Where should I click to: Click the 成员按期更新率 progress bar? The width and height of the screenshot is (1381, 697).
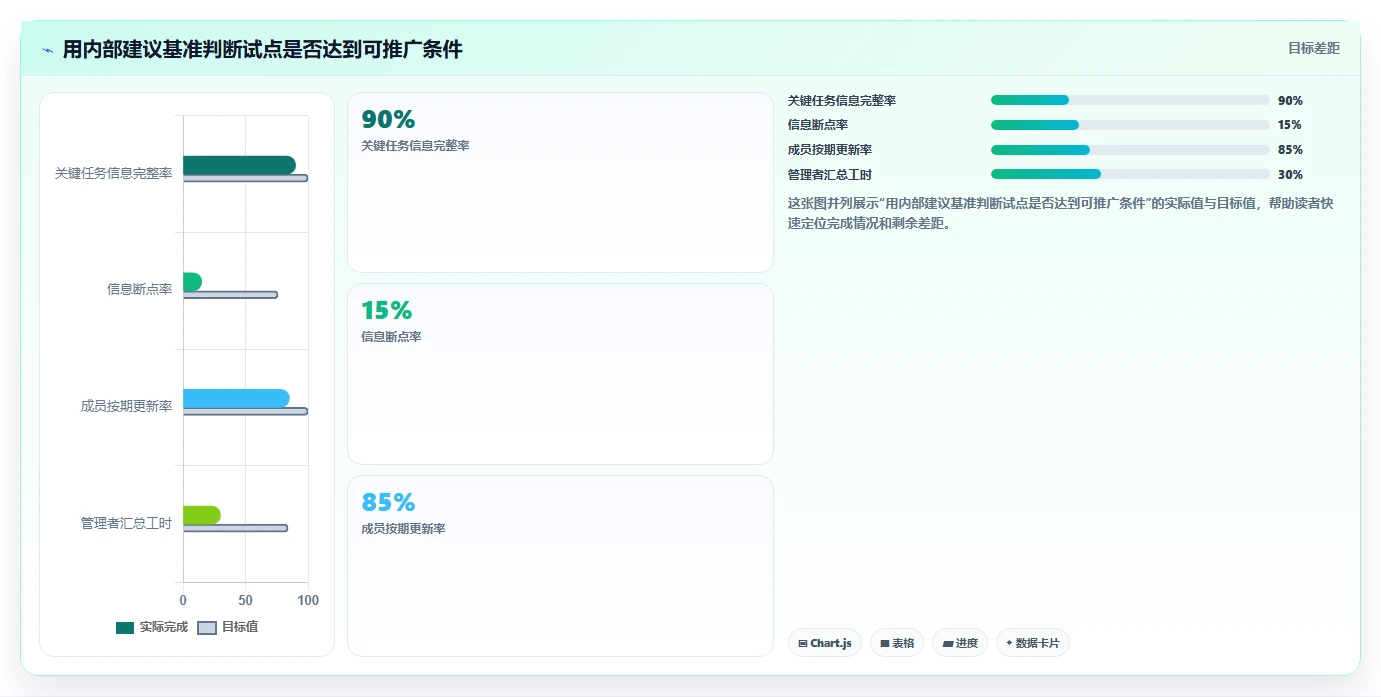point(1130,150)
